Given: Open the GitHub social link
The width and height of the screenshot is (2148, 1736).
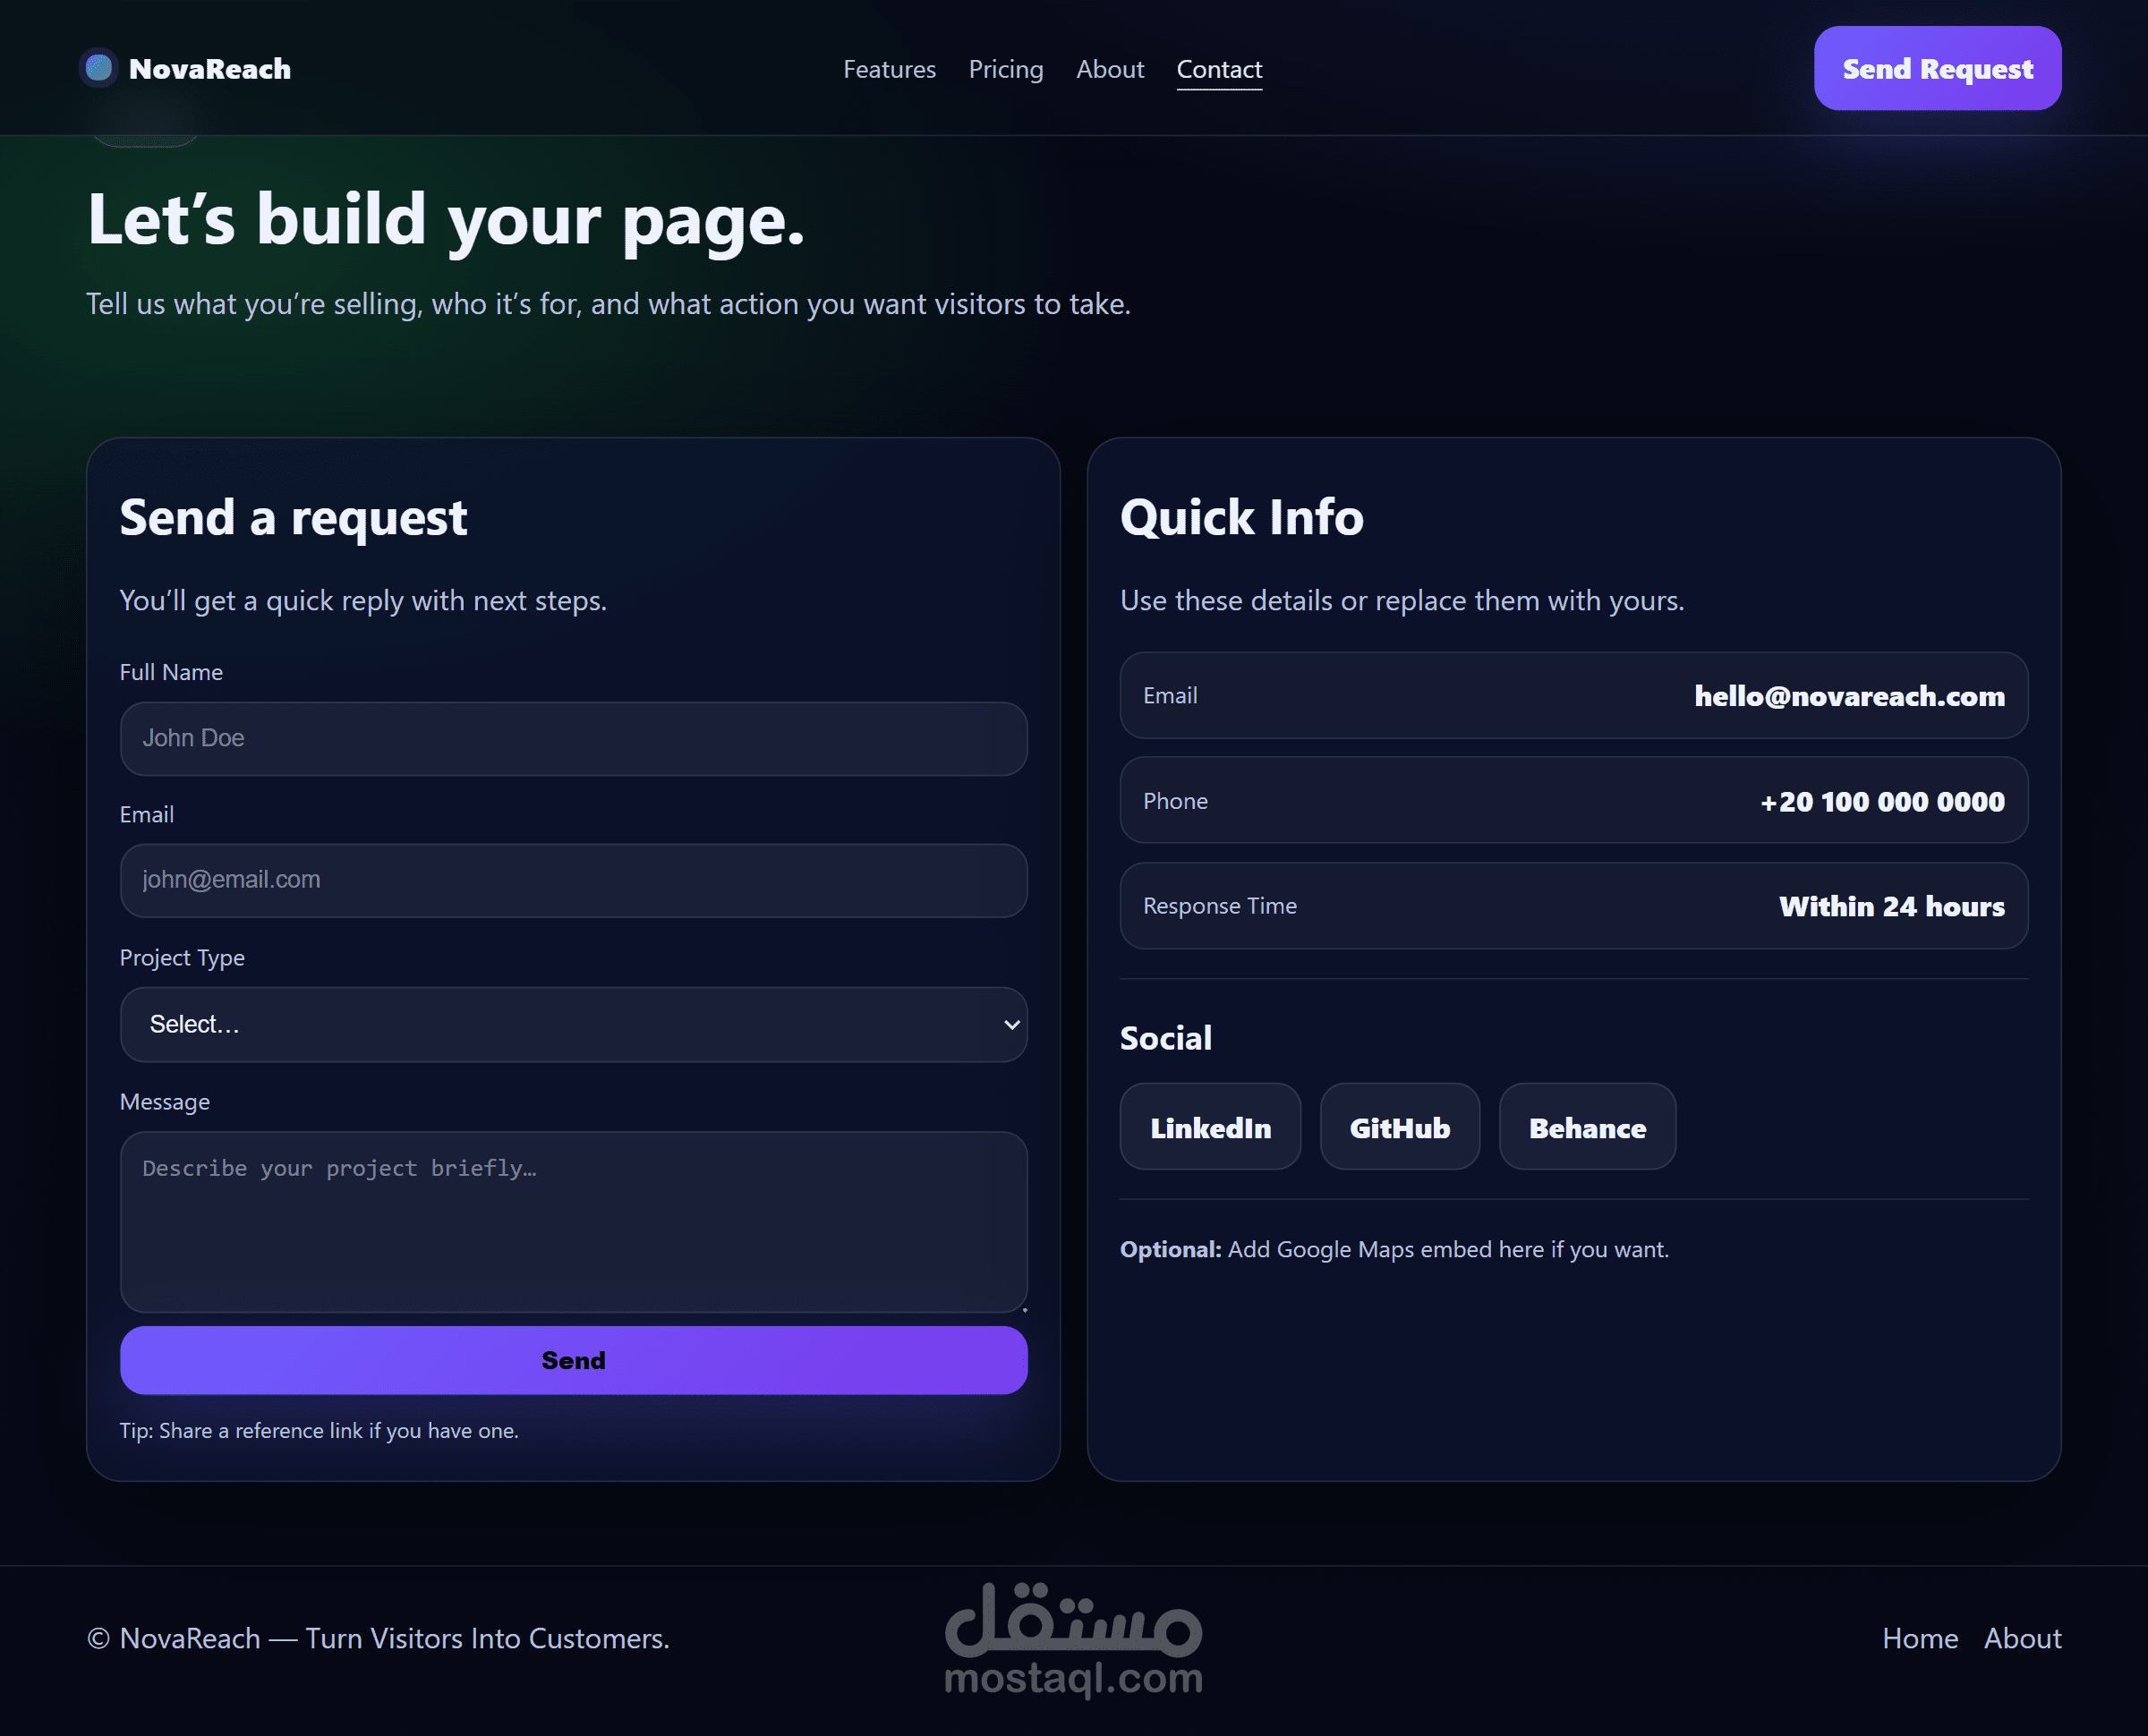Looking at the screenshot, I should click(1399, 1127).
